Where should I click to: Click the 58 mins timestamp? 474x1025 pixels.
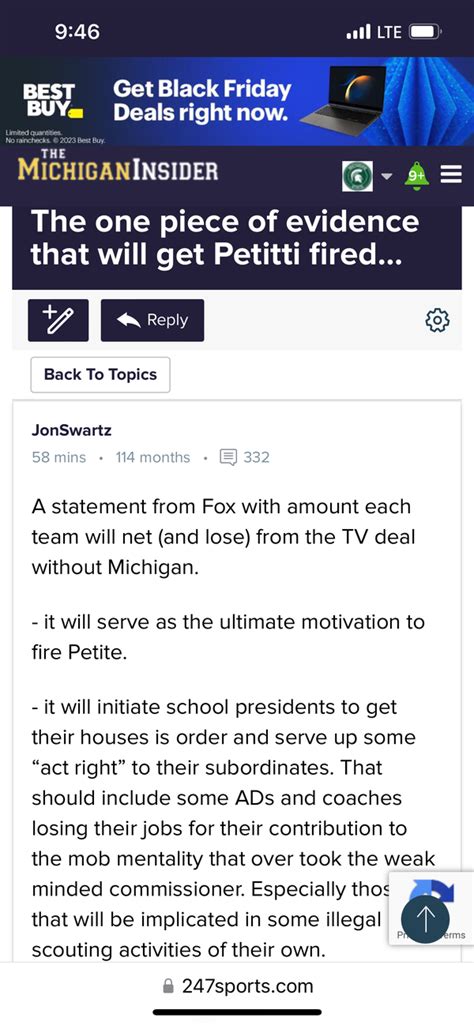[59, 458]
